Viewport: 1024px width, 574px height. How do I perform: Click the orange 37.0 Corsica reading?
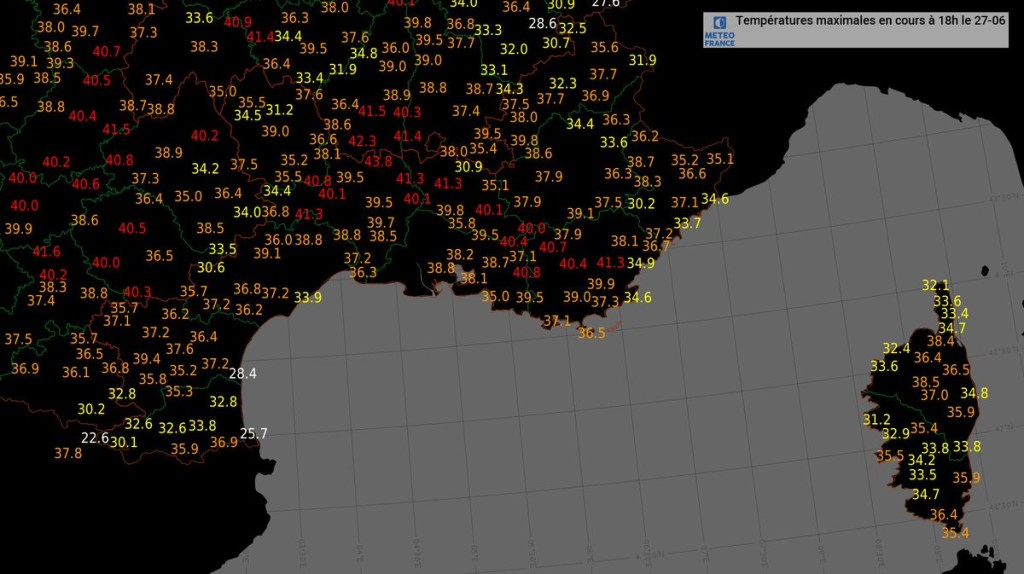[x=934, y=395]
